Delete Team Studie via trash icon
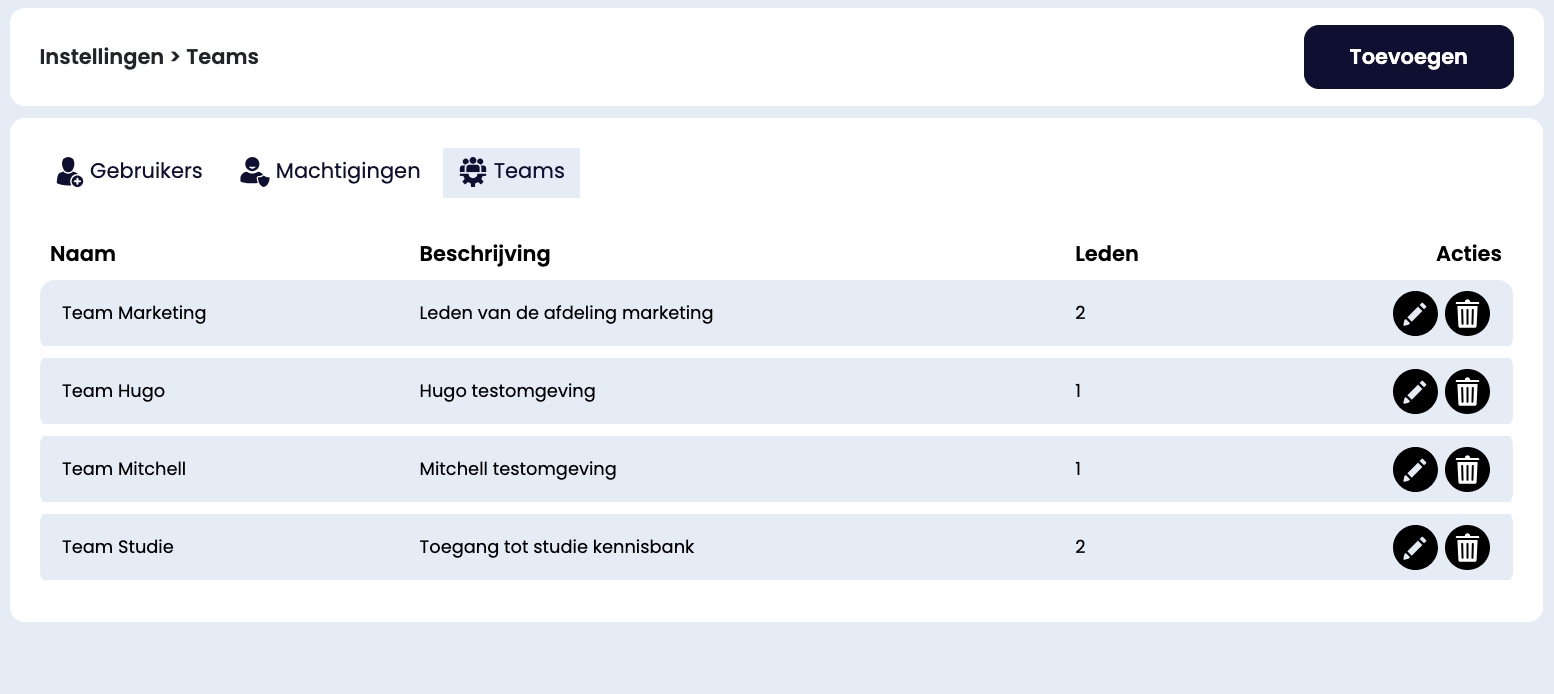The height and width of the screenshot is (694, 1554). point(1467,548)
